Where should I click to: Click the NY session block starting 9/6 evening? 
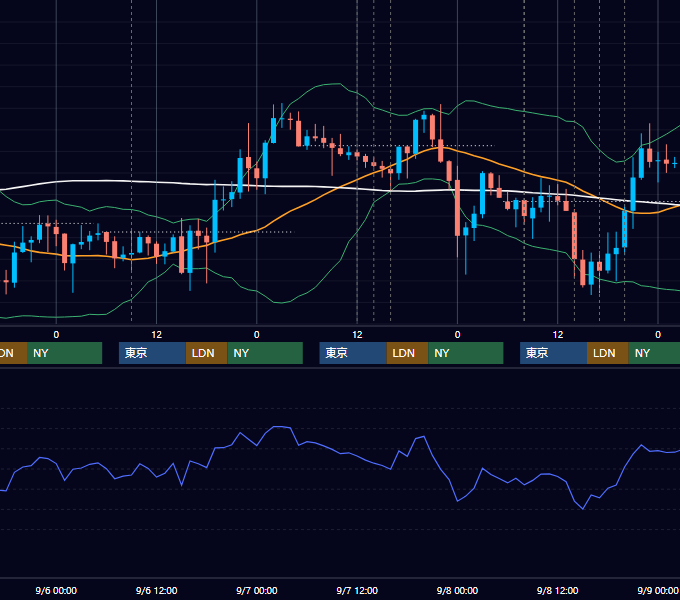coord(265,353)
